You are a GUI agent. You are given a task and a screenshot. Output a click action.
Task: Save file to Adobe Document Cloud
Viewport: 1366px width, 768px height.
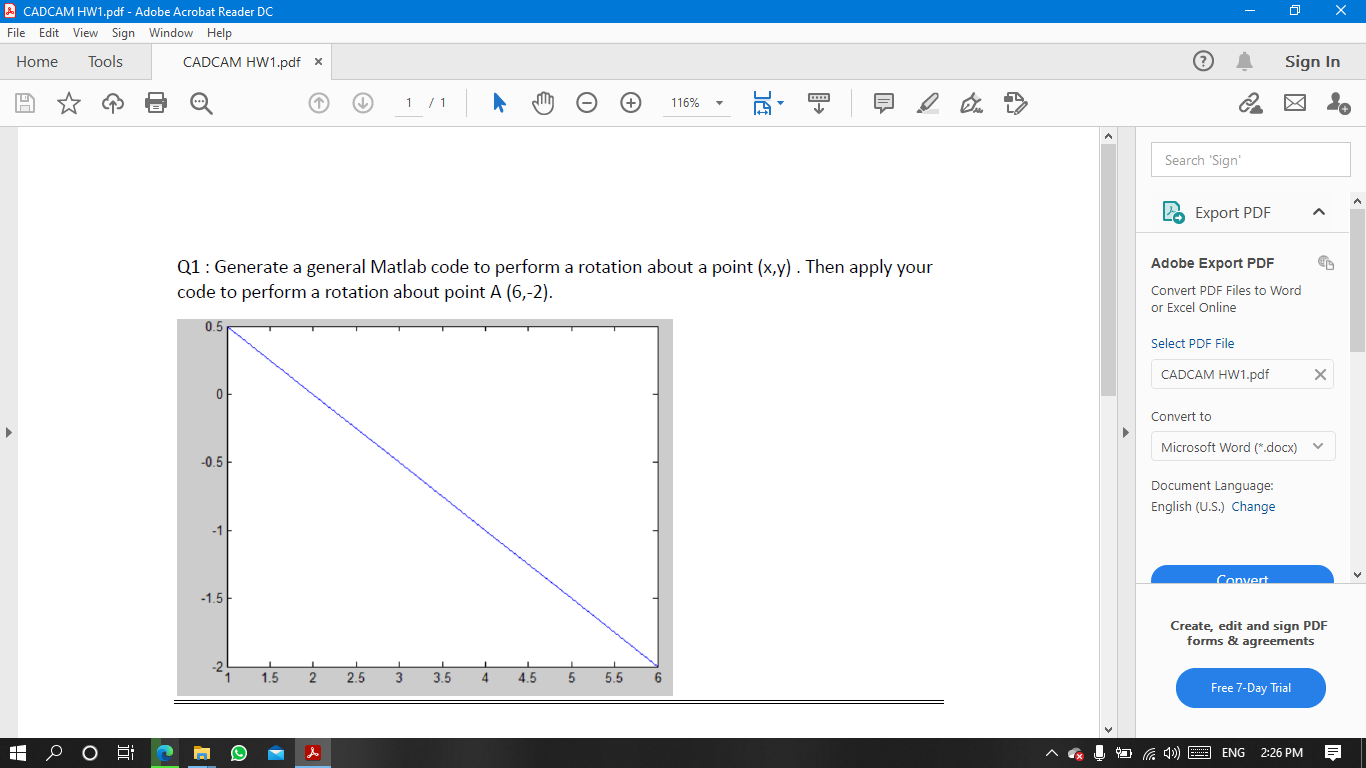coord(112,103)
